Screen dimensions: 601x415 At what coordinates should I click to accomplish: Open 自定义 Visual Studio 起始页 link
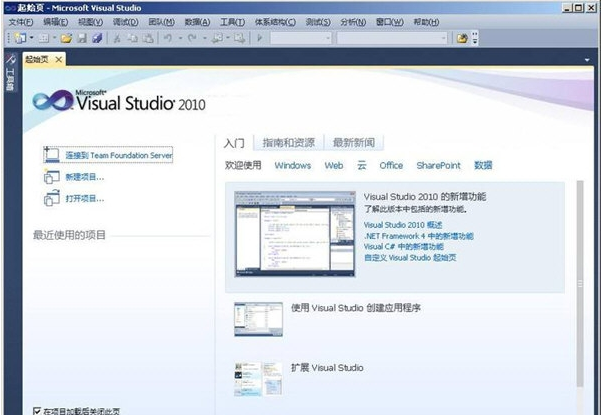(410, 258)
